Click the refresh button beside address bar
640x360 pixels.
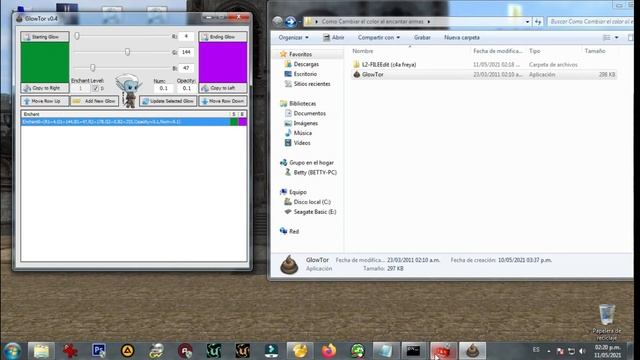tap(538, 22)
